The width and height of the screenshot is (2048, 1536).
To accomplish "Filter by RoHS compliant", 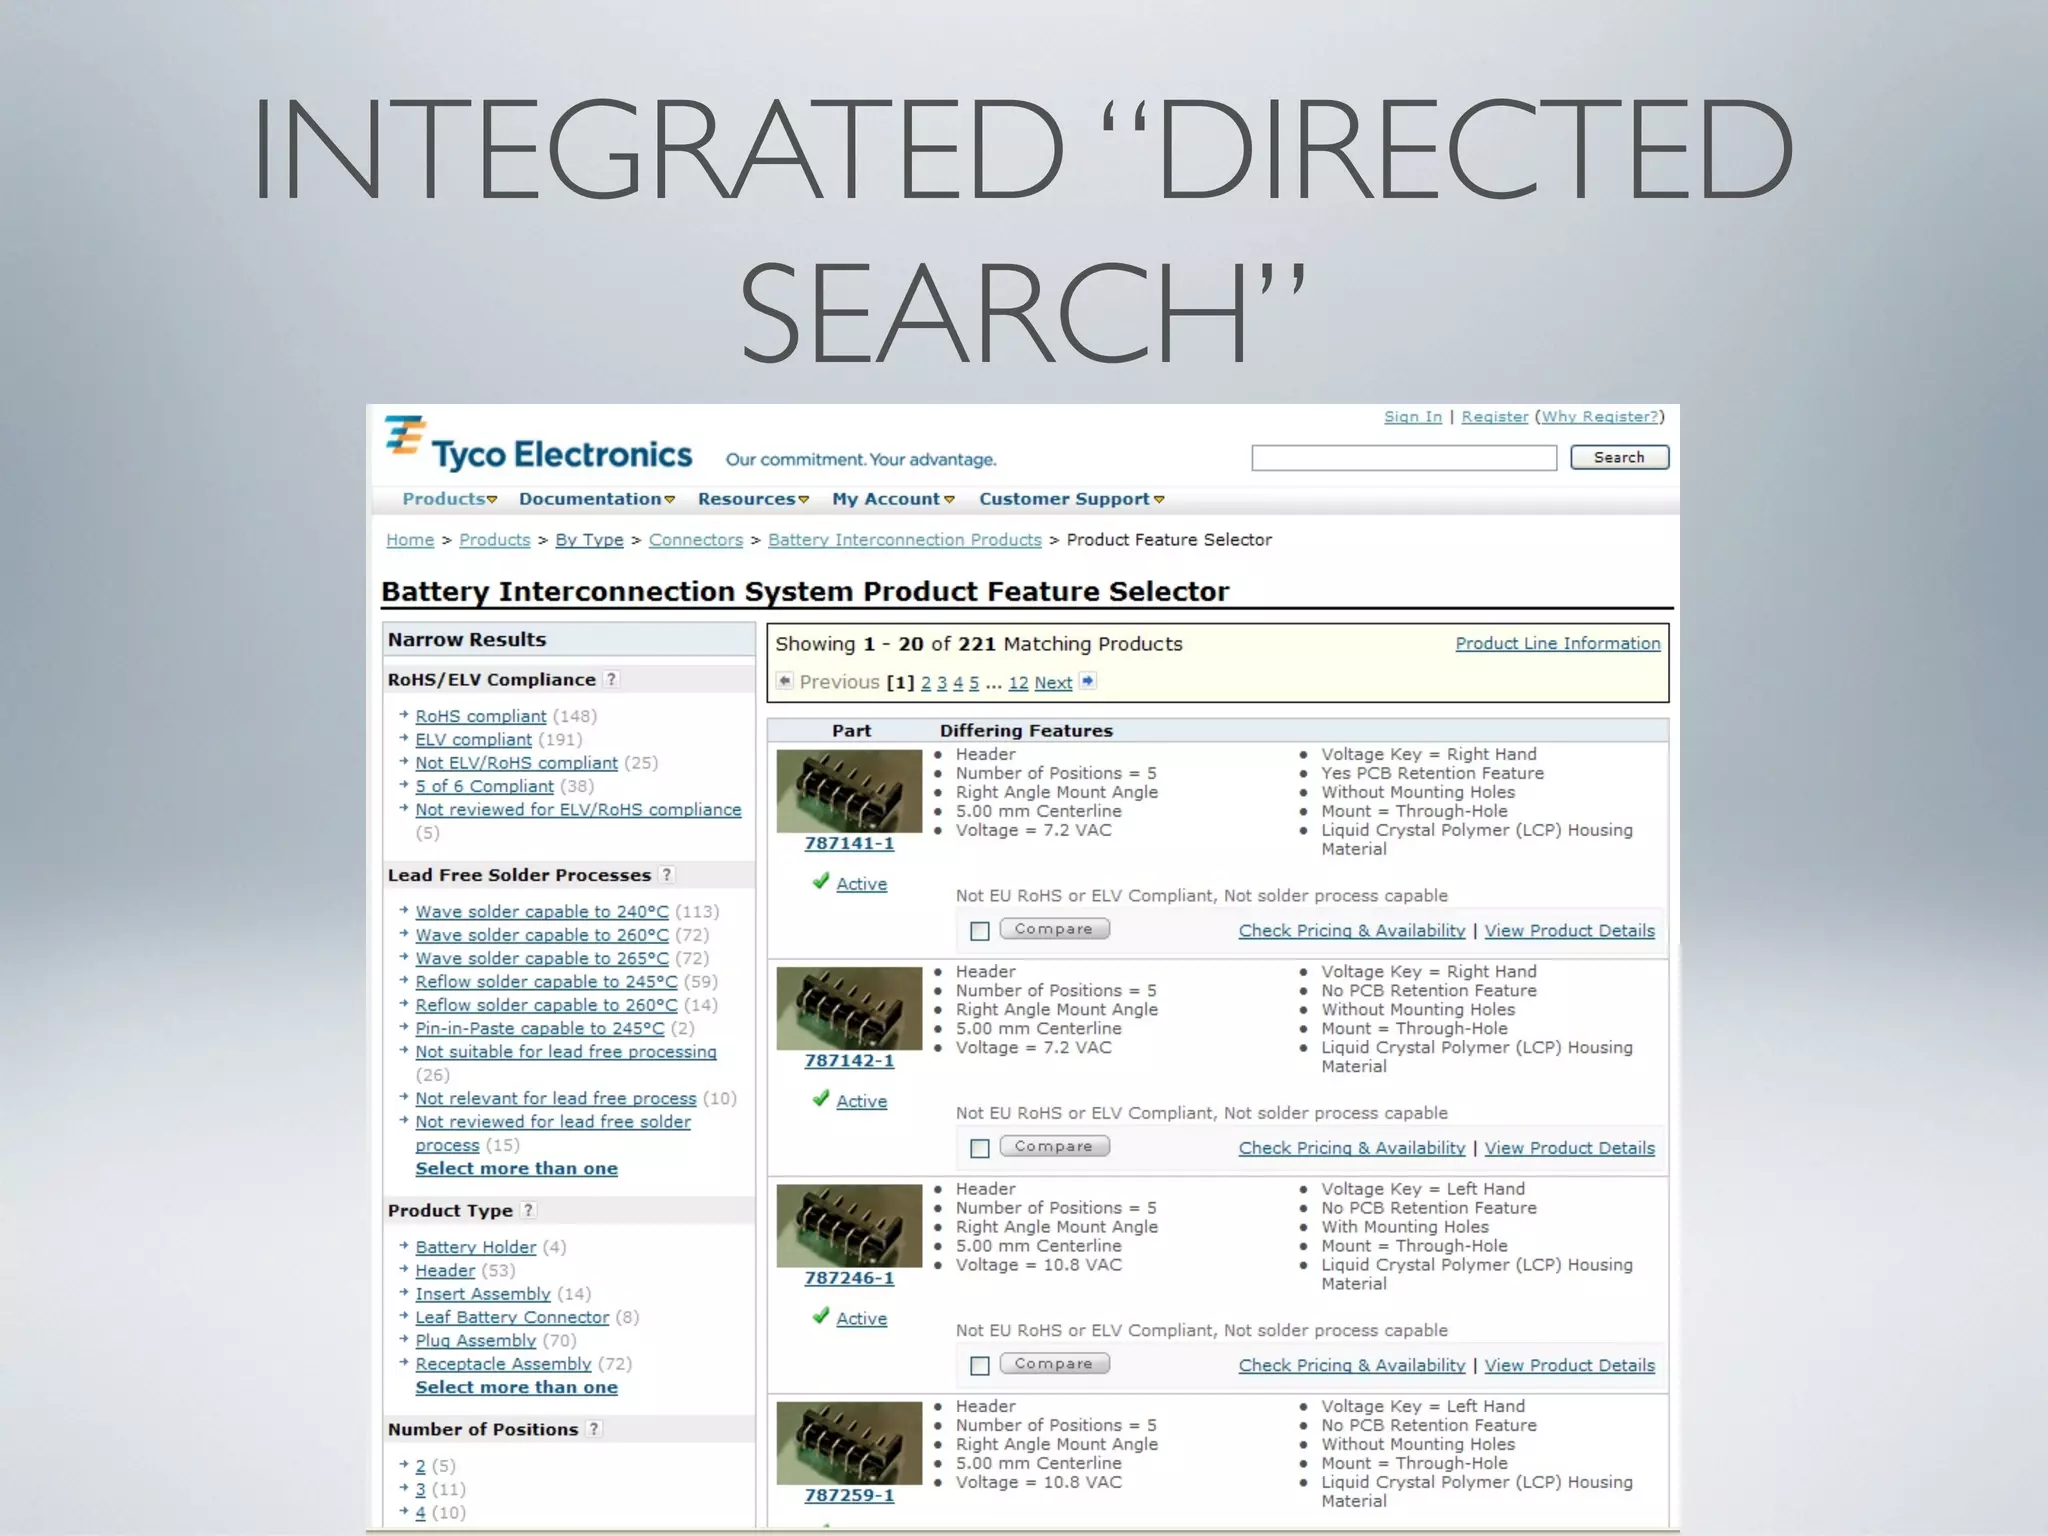I will (x=481, y=716).
